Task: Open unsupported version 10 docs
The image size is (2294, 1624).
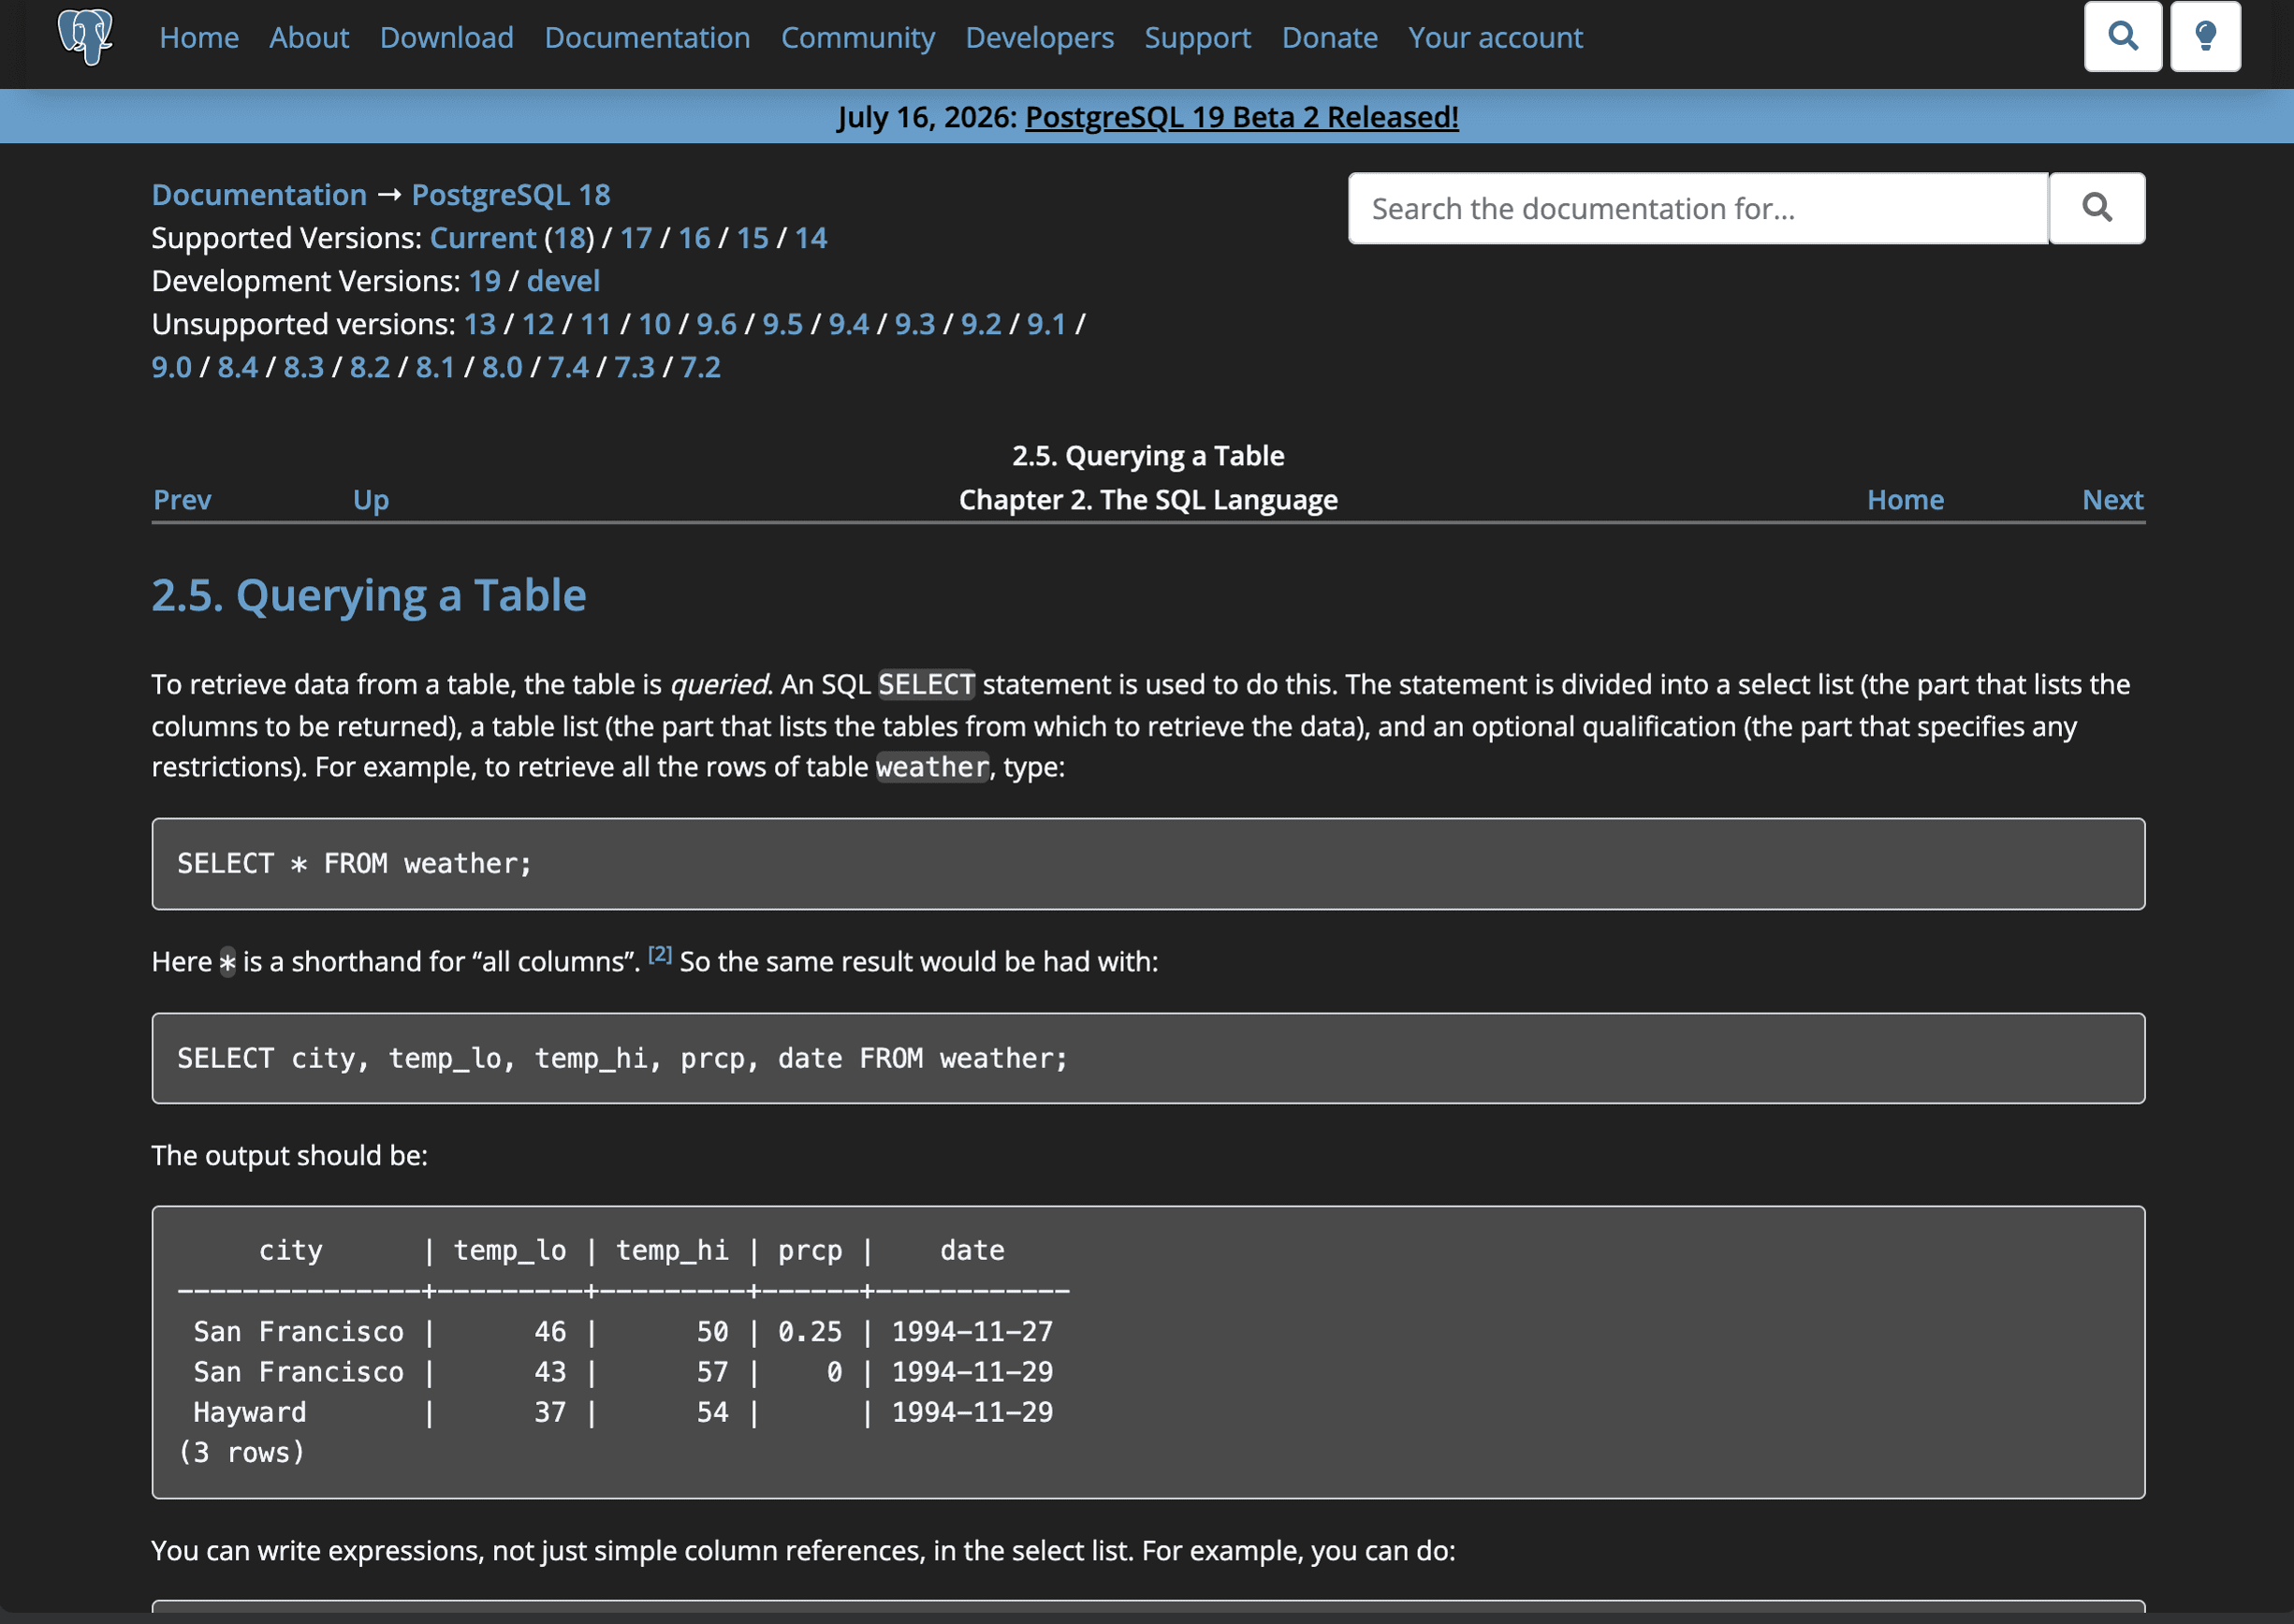Action: point(655,324)
